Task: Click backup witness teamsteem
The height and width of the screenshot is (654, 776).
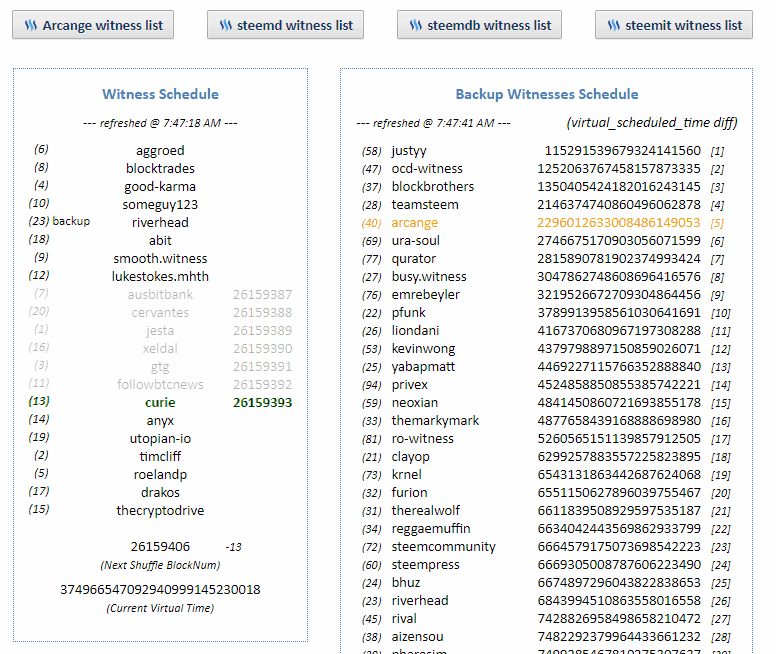Action: pos(425,204)
